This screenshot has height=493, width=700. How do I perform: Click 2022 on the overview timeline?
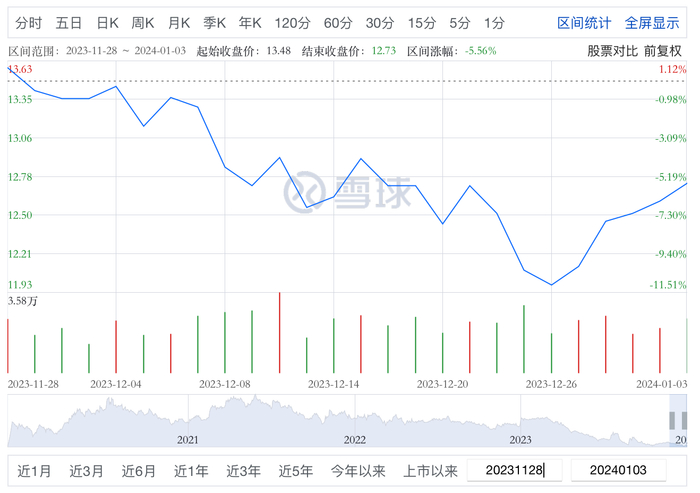[x=354, y=439]
